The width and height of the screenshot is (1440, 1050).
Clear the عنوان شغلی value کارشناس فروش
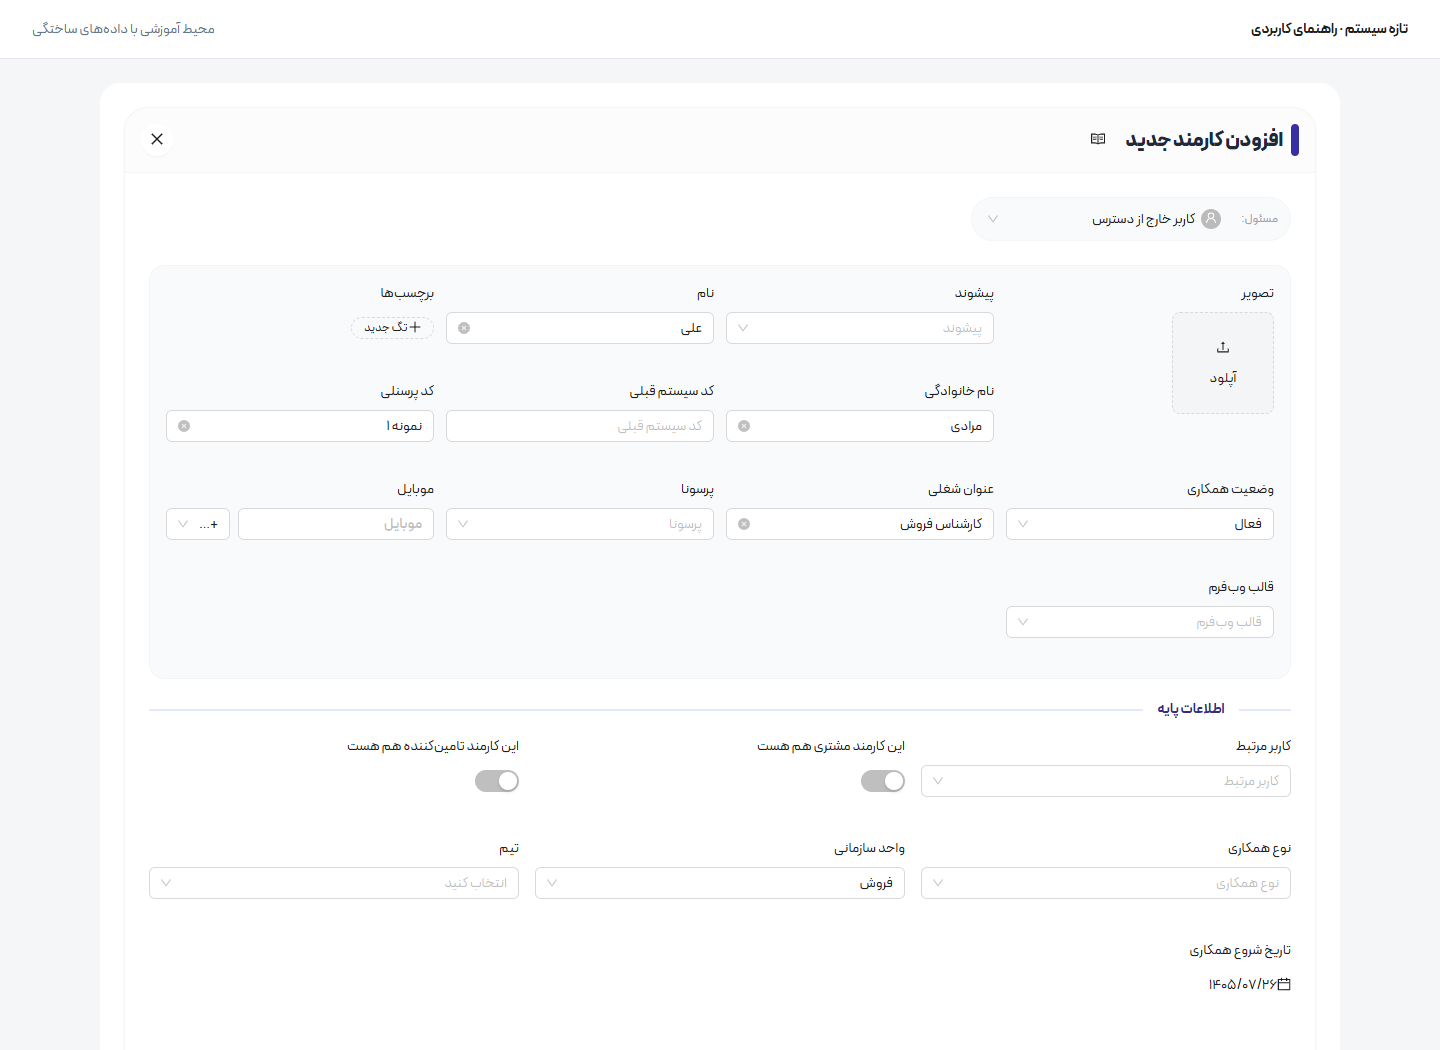coord(744,524)
